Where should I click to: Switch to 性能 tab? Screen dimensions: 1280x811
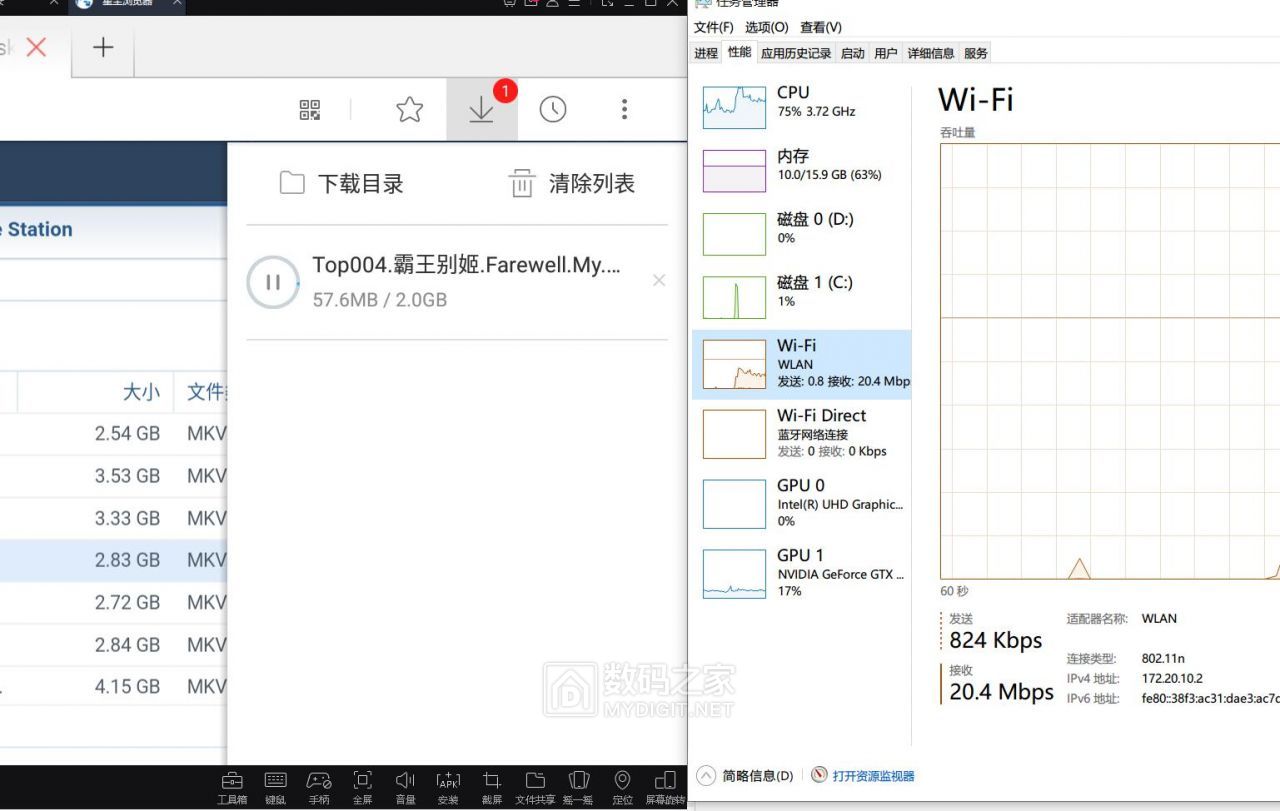739,52
